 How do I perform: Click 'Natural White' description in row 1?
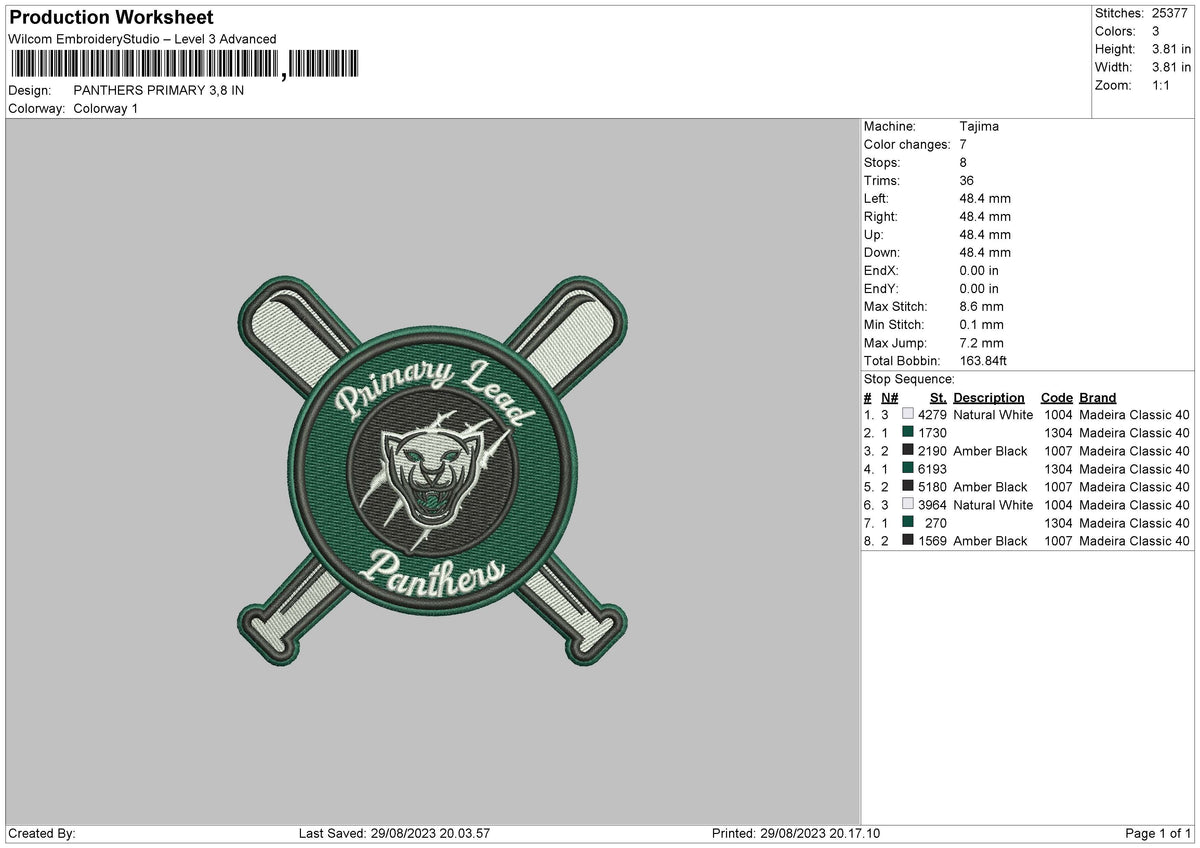coord(993,415)
